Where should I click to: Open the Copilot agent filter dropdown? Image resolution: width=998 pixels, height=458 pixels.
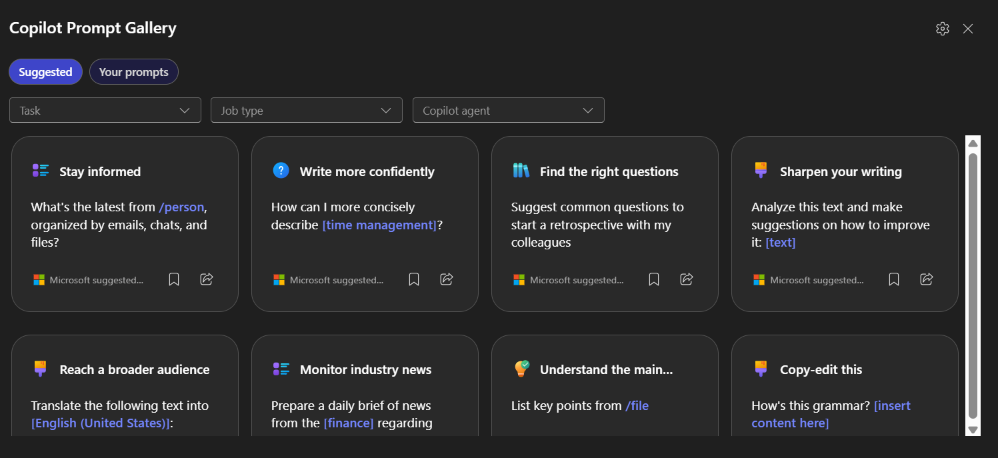(509, 110)
